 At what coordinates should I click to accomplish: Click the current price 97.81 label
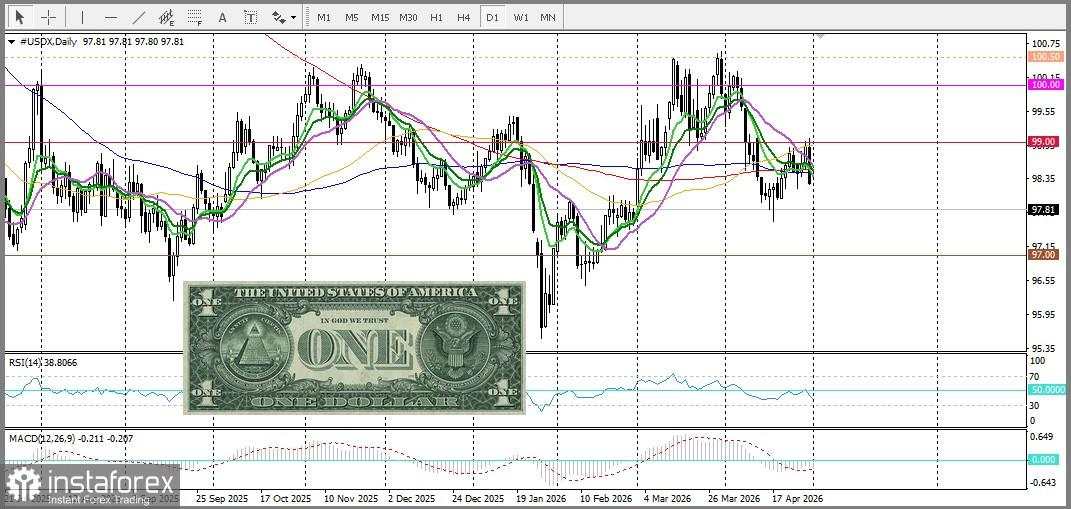click(1044, 210)
